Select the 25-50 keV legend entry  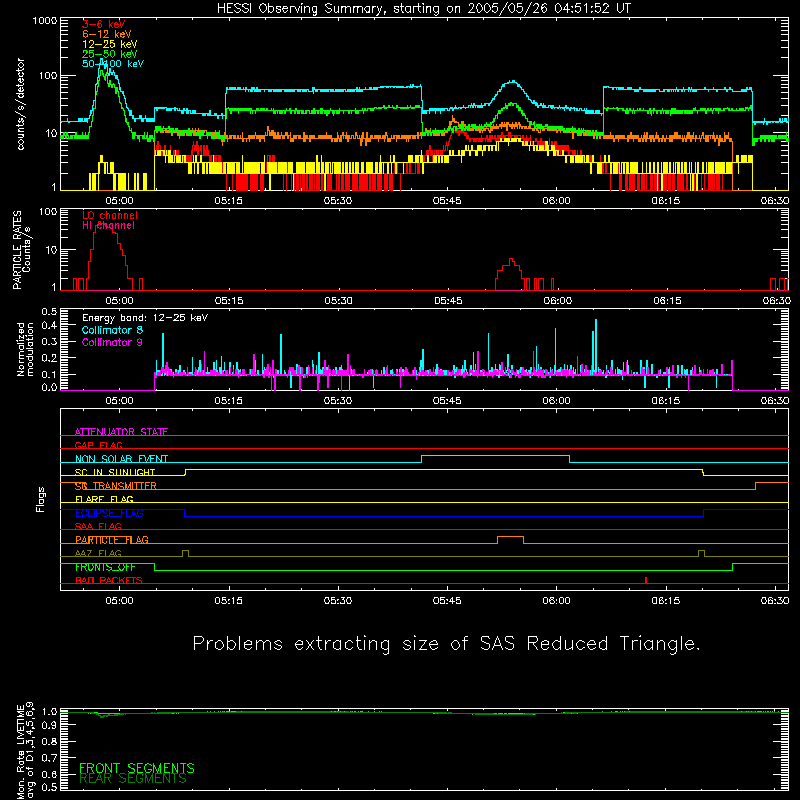point(109,54)
